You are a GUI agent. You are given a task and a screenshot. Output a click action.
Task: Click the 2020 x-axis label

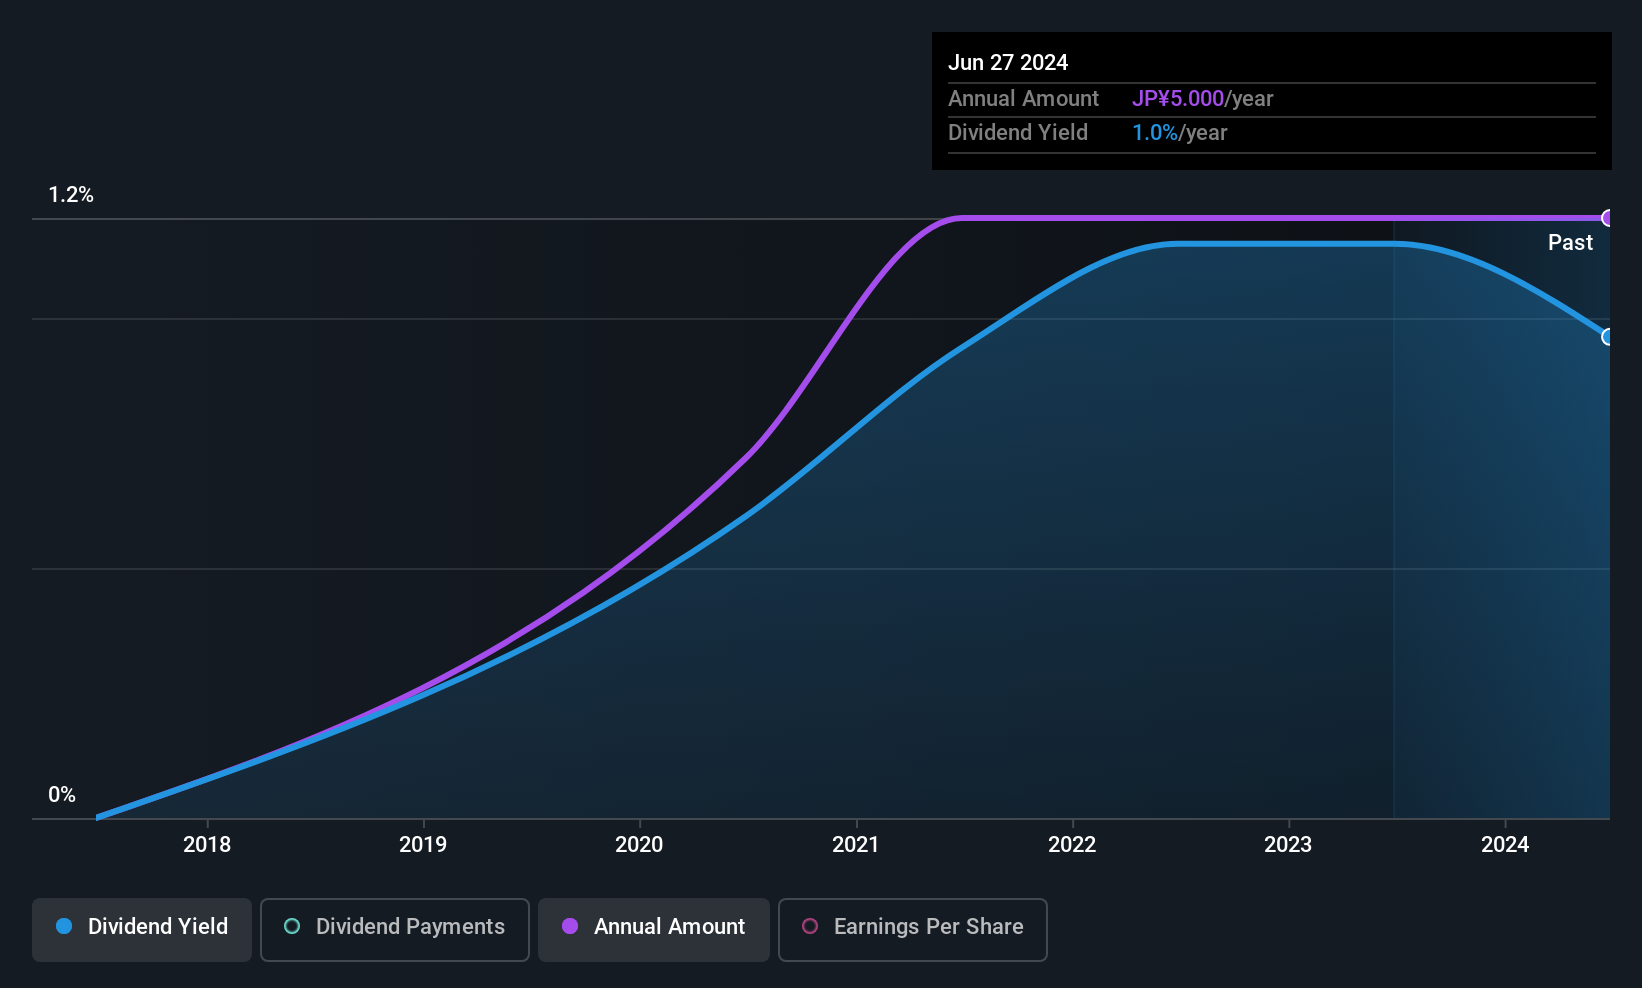[x=639, y=844]
